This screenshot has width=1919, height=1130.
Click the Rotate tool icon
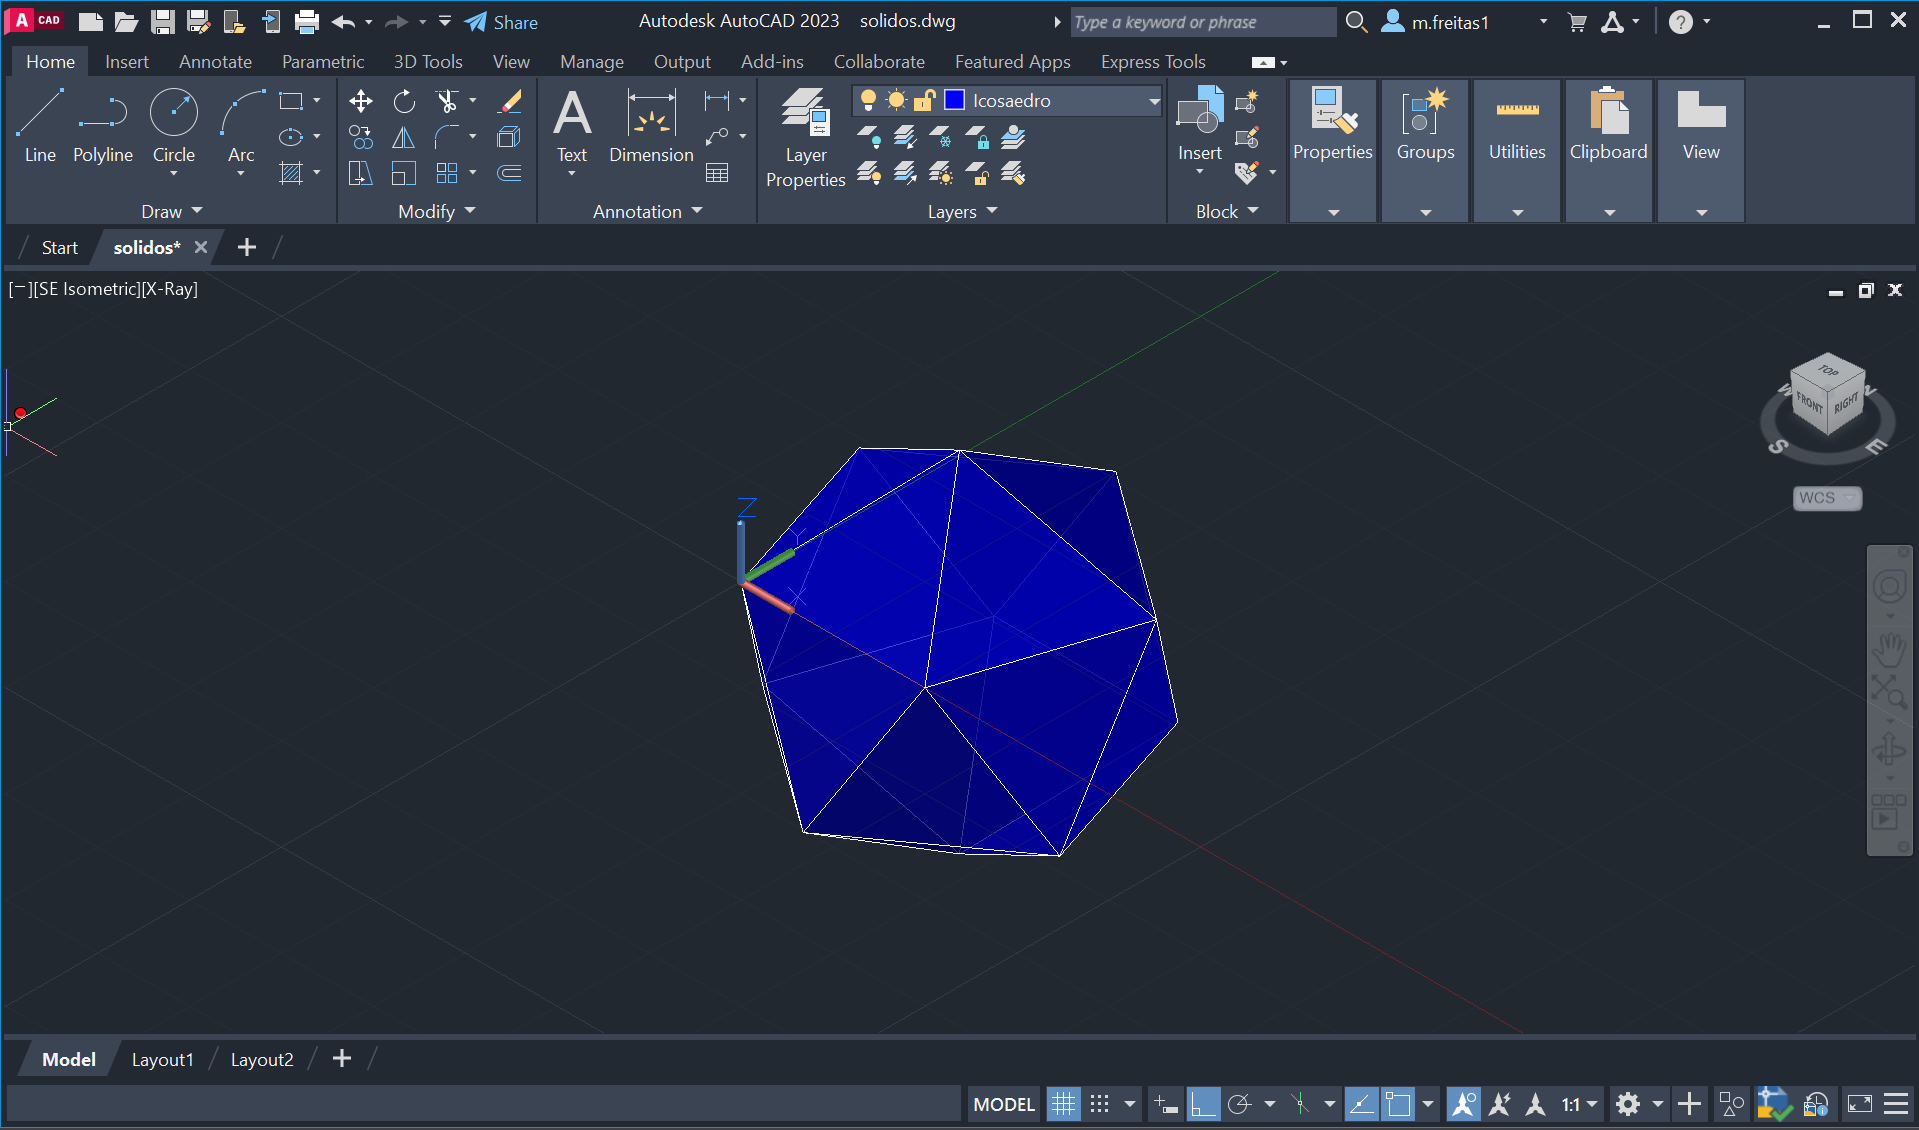pos(404,101)
